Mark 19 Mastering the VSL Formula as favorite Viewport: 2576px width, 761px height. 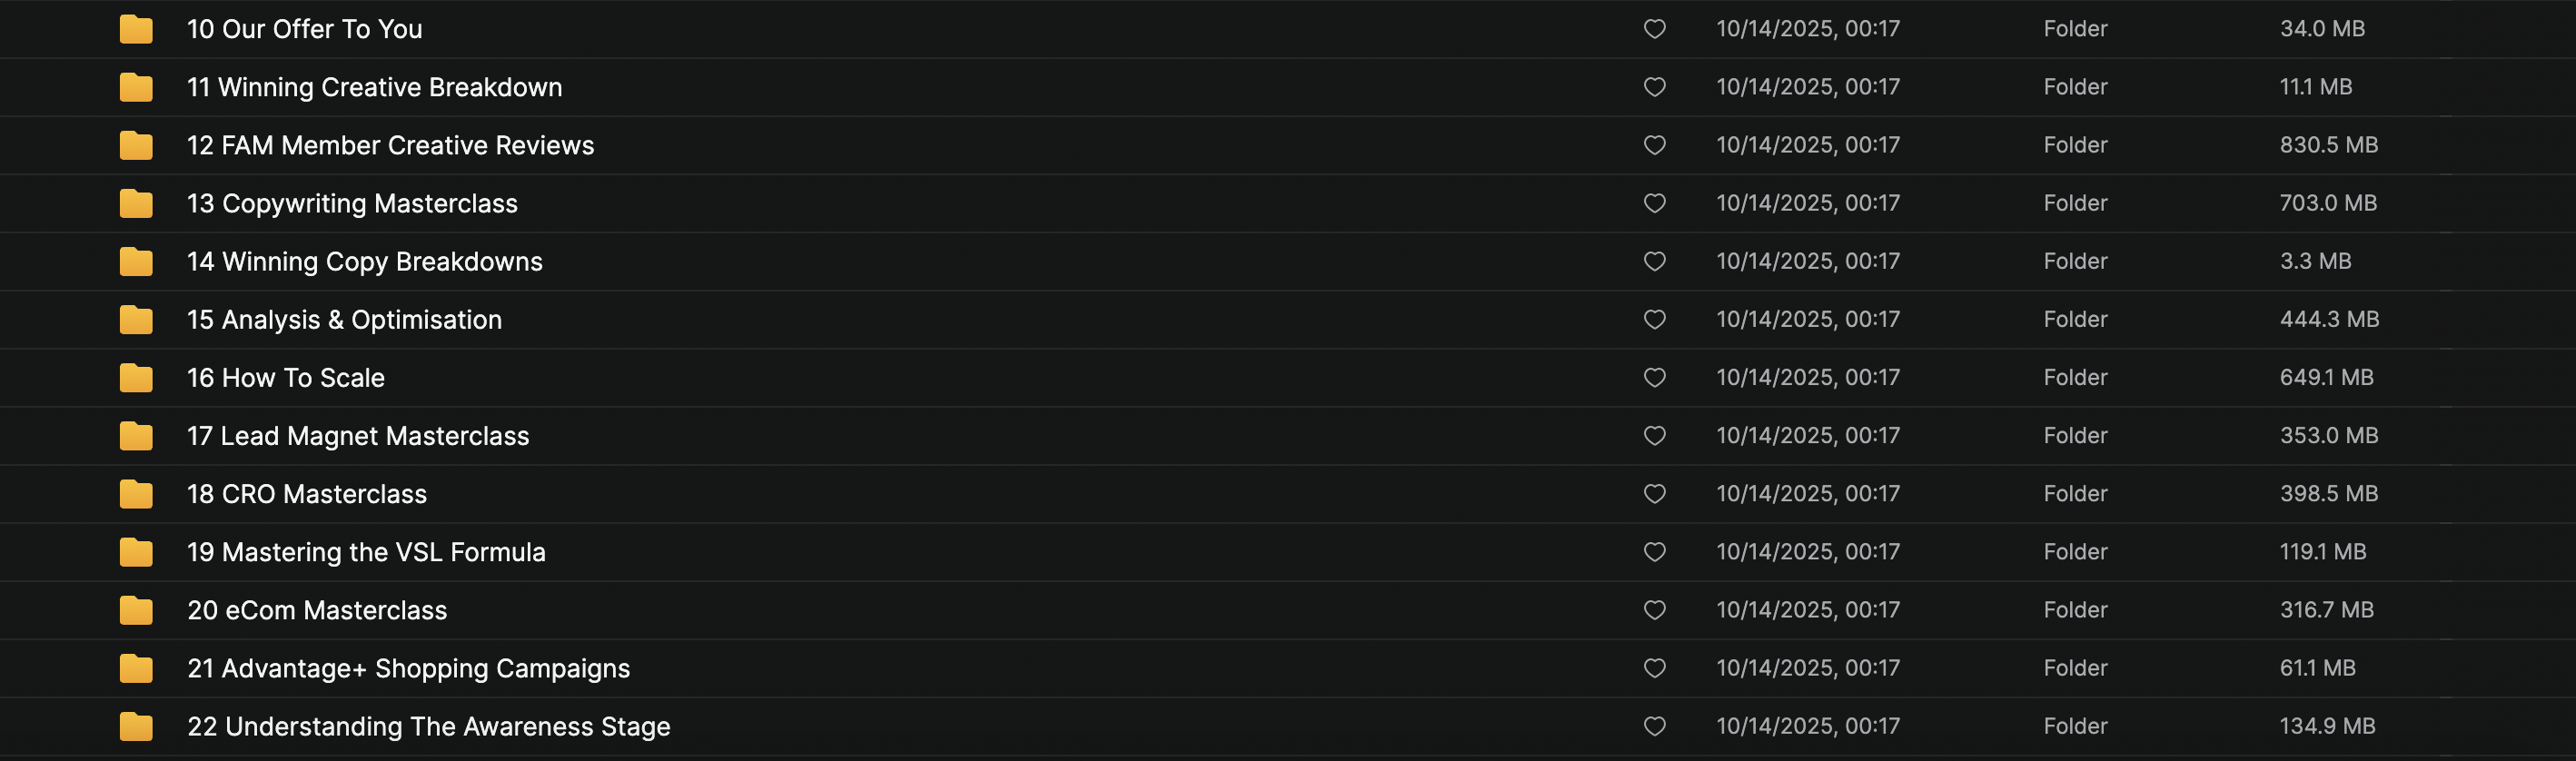[x=1654, y=552]
